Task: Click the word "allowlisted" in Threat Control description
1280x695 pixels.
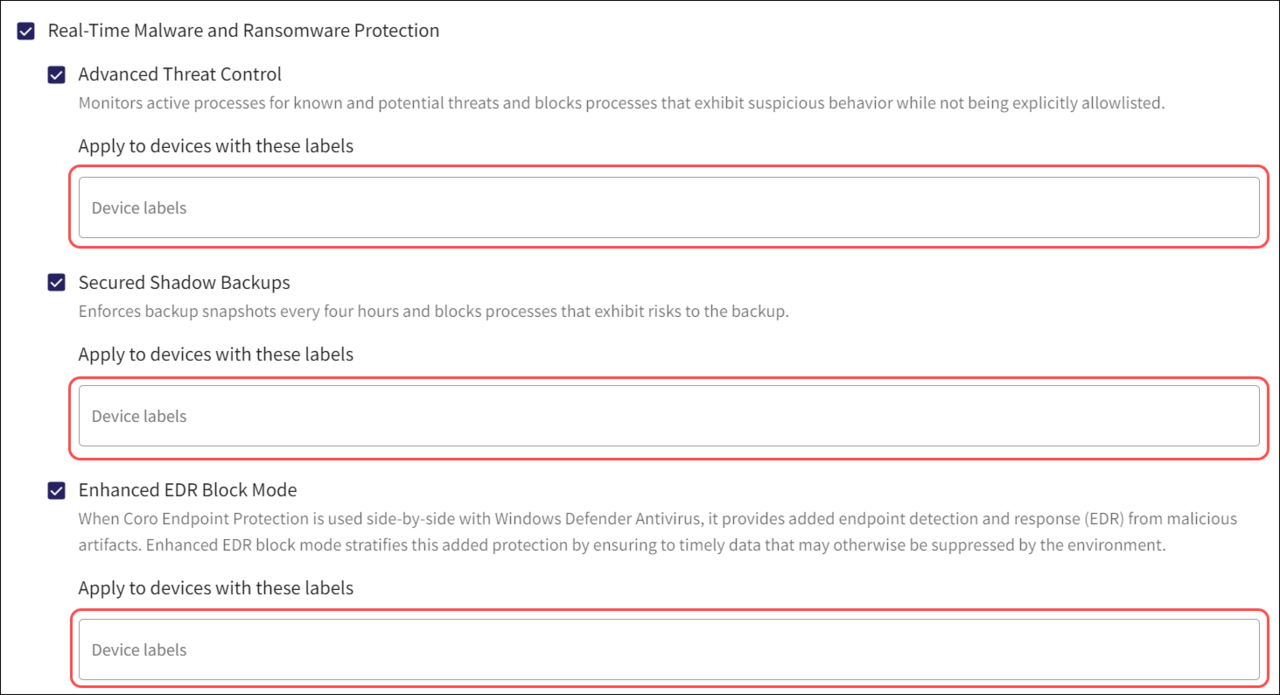Action: pos(1121,103)
